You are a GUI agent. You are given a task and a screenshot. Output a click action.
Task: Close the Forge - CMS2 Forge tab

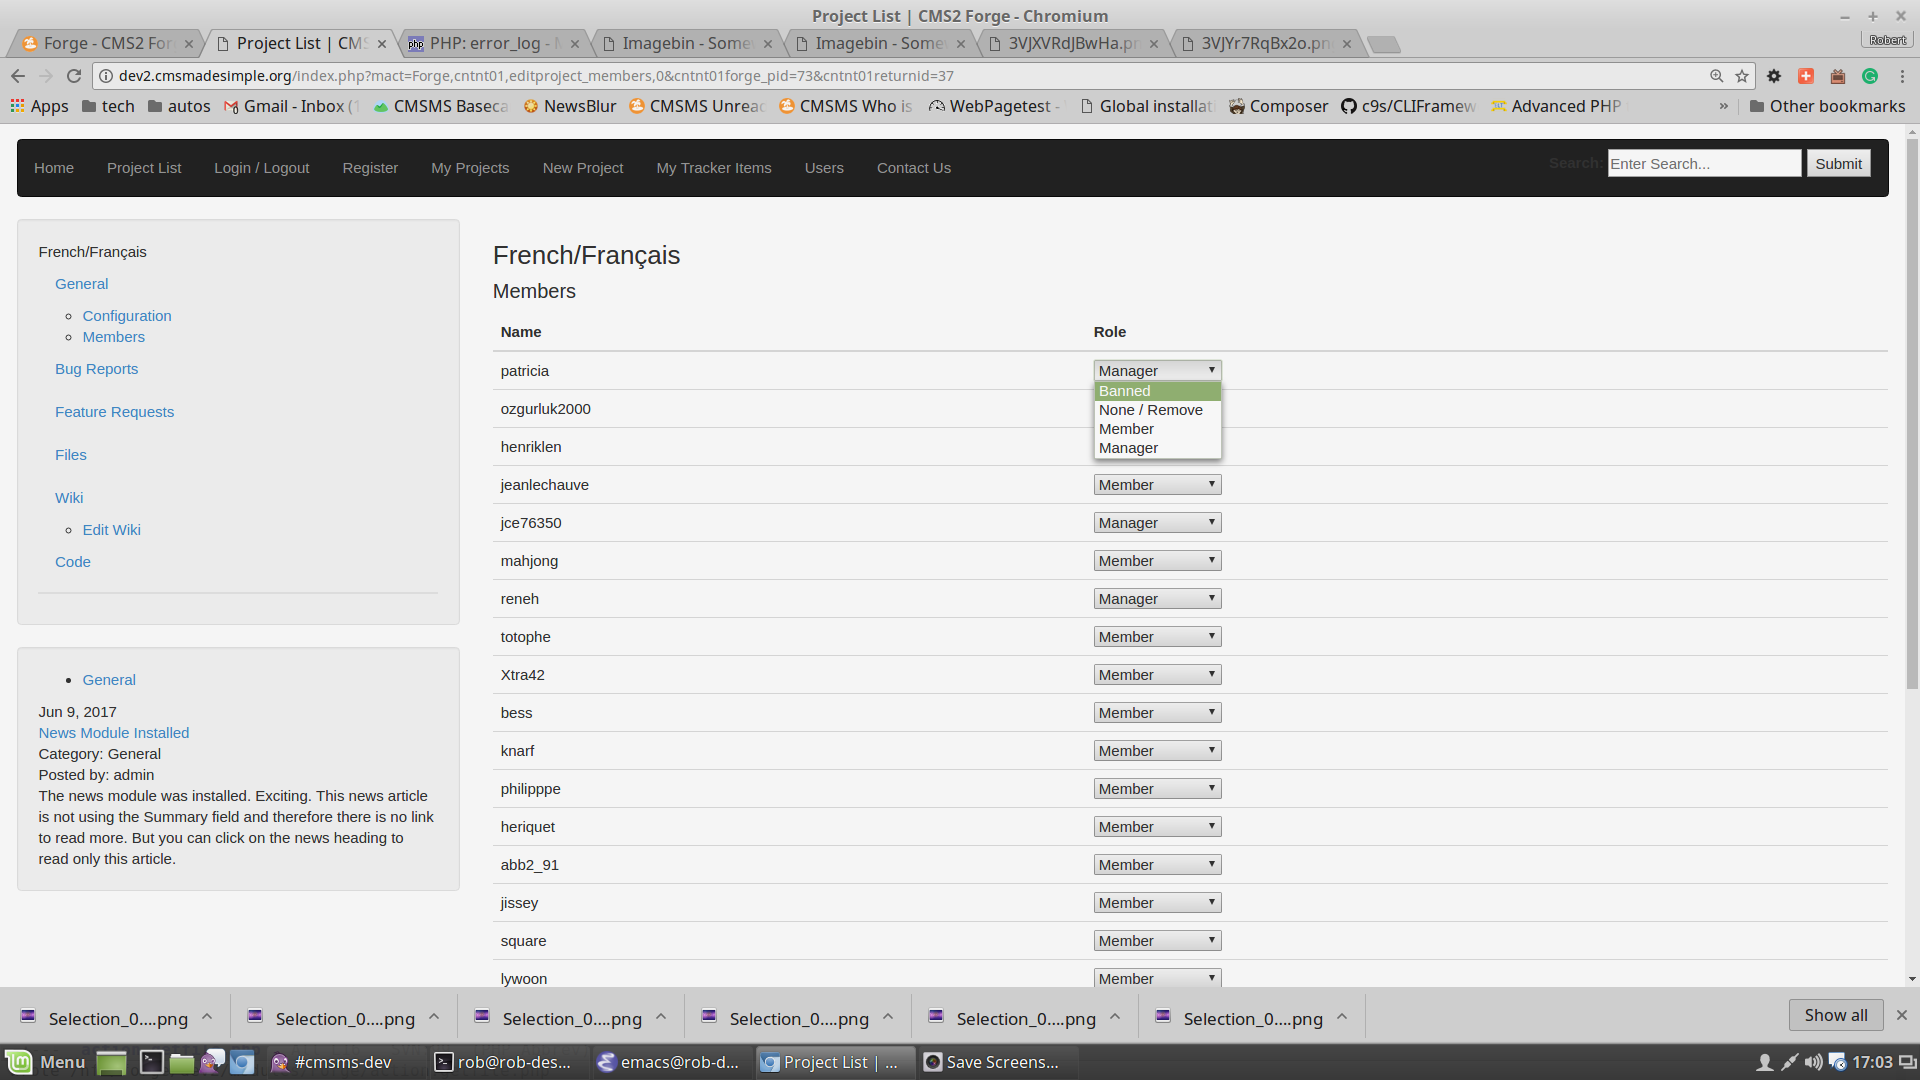[189, 44]
